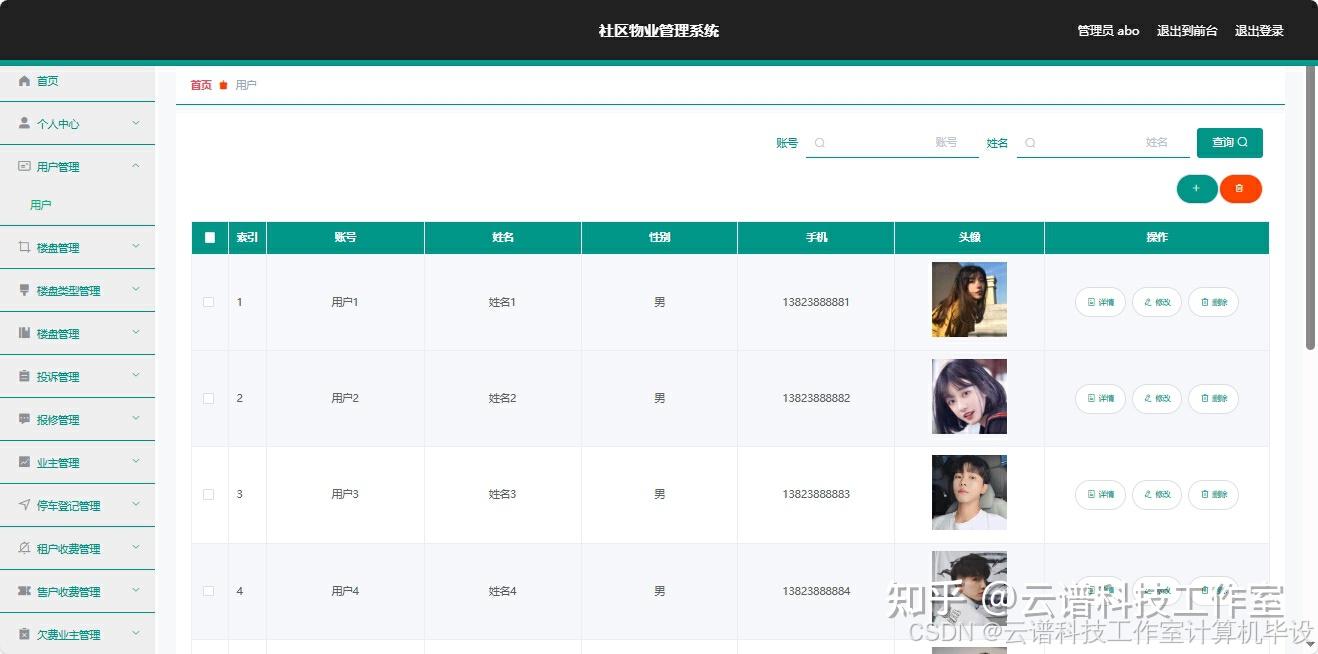1318x654 pixels.
Task: Click the orange trash icon above the table
Action: pyautogui.click(x=1241, y=188)
